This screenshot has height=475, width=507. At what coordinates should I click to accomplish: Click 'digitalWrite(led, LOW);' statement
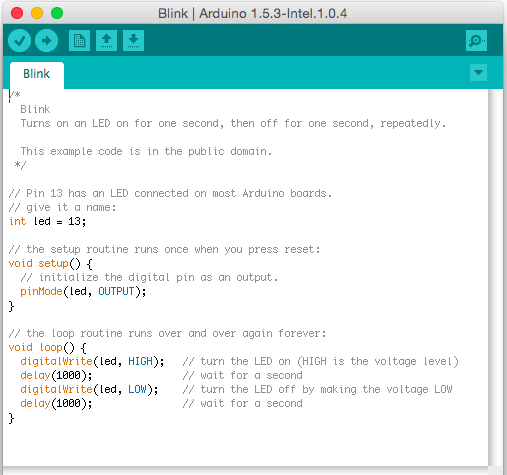pos(89,390)
